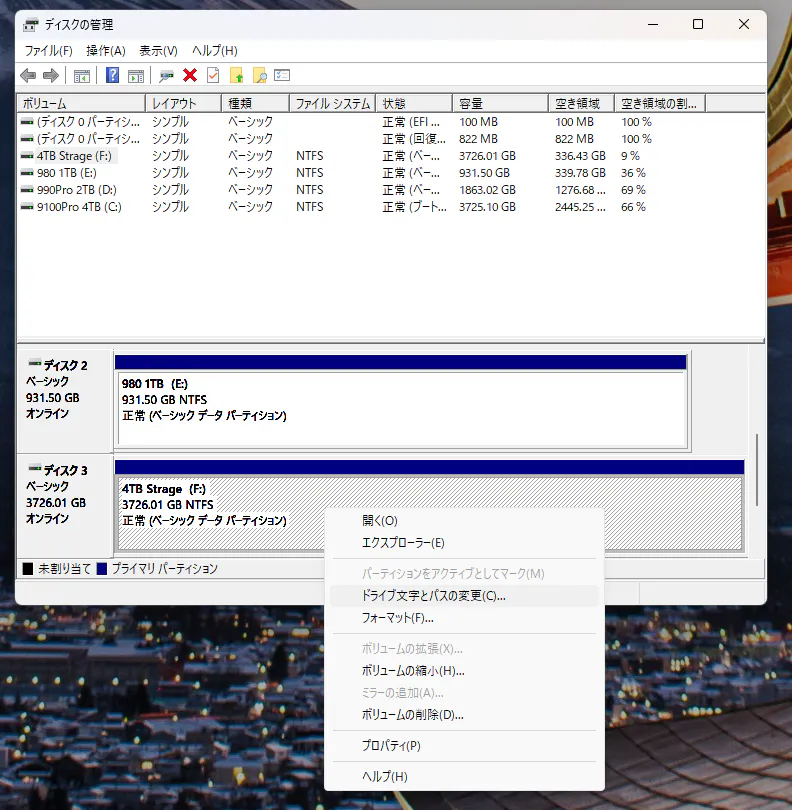
Task: Open Help via blue question icon
Action: [112, 75]
